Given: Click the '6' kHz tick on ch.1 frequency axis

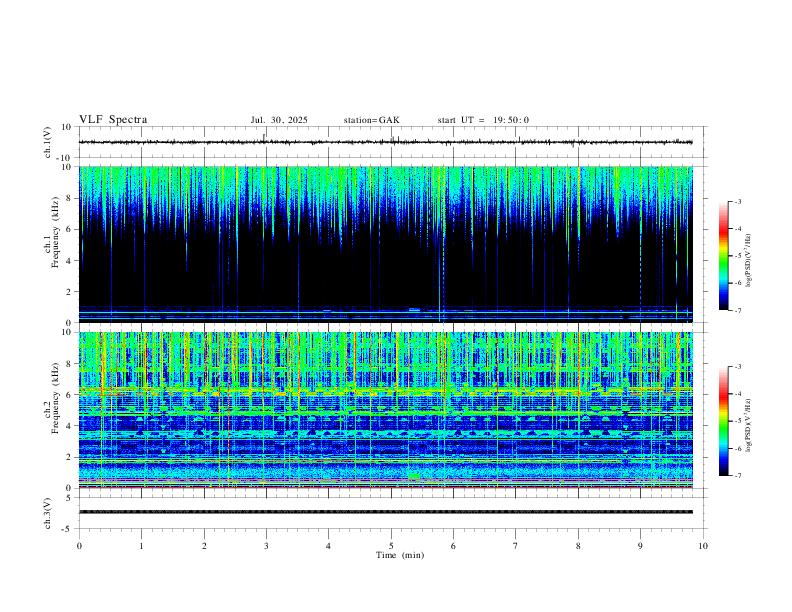Looking at the screenshot, I should (x=70, y=229).
